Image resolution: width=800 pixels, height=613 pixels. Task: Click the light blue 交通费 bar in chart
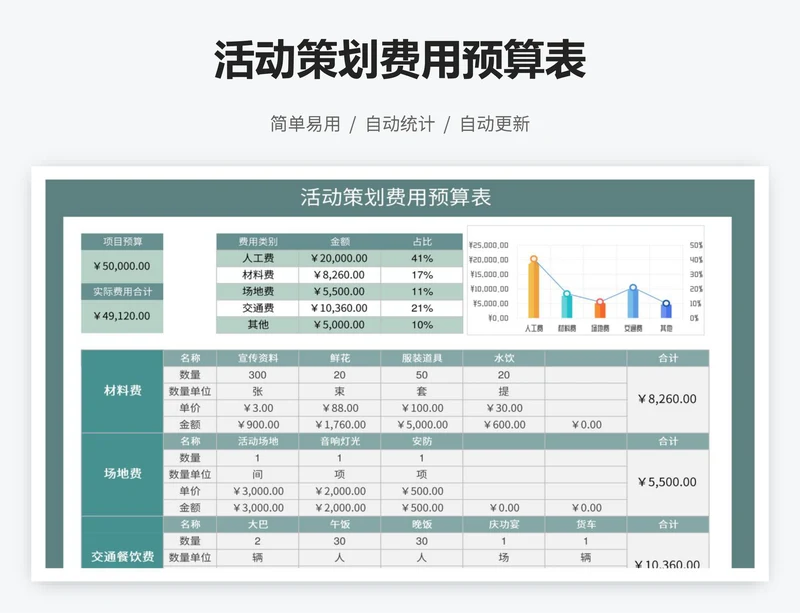633,303
